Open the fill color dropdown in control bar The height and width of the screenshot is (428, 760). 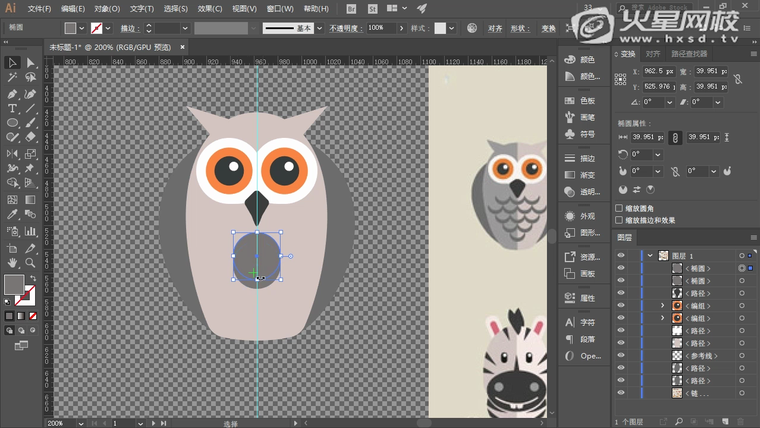click(x=83, y=28)
